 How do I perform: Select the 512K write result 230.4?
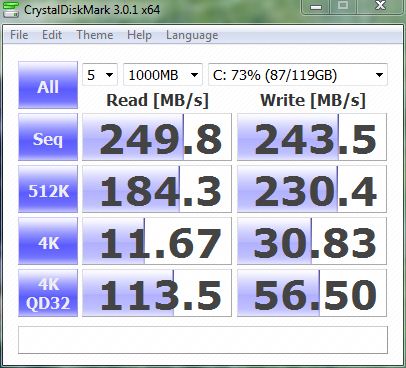312,189
